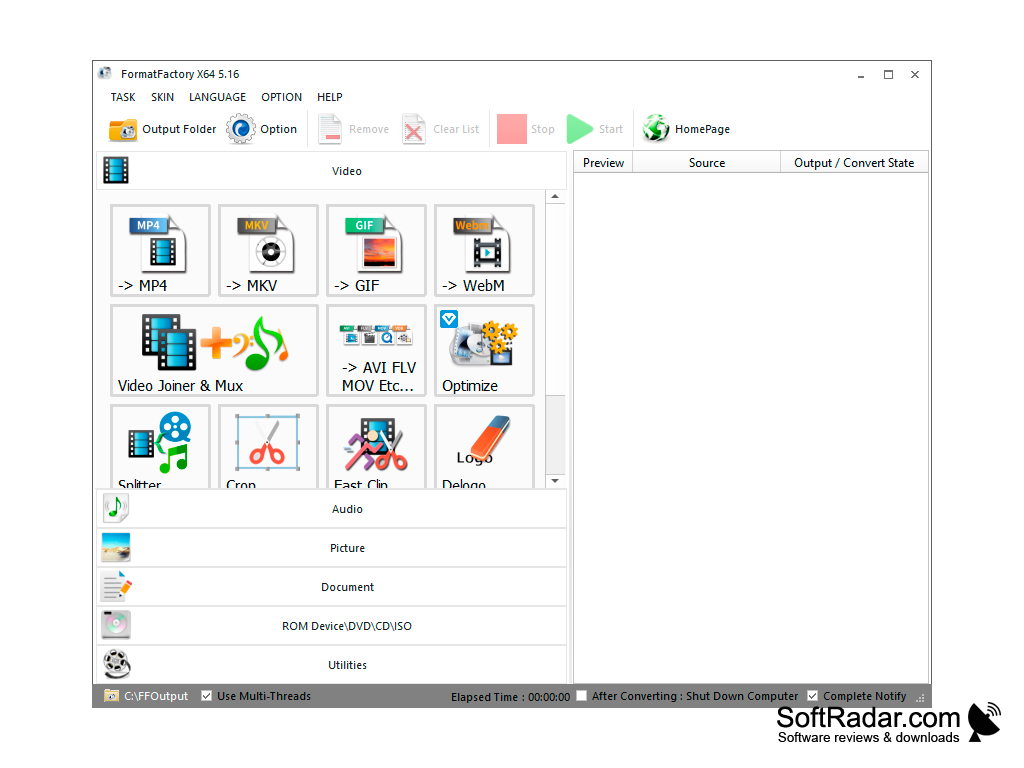Click the Output Folder toolbar icon

(x=123, y=129)
